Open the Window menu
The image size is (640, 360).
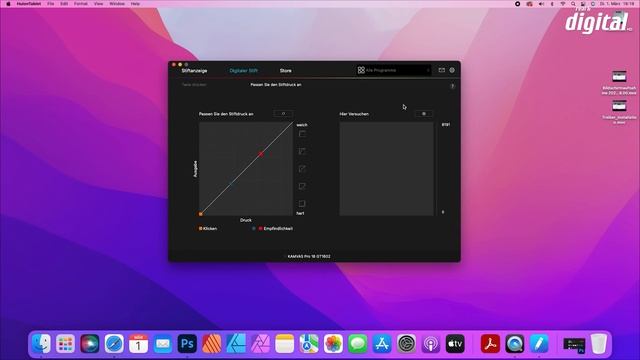click(117, 4)
